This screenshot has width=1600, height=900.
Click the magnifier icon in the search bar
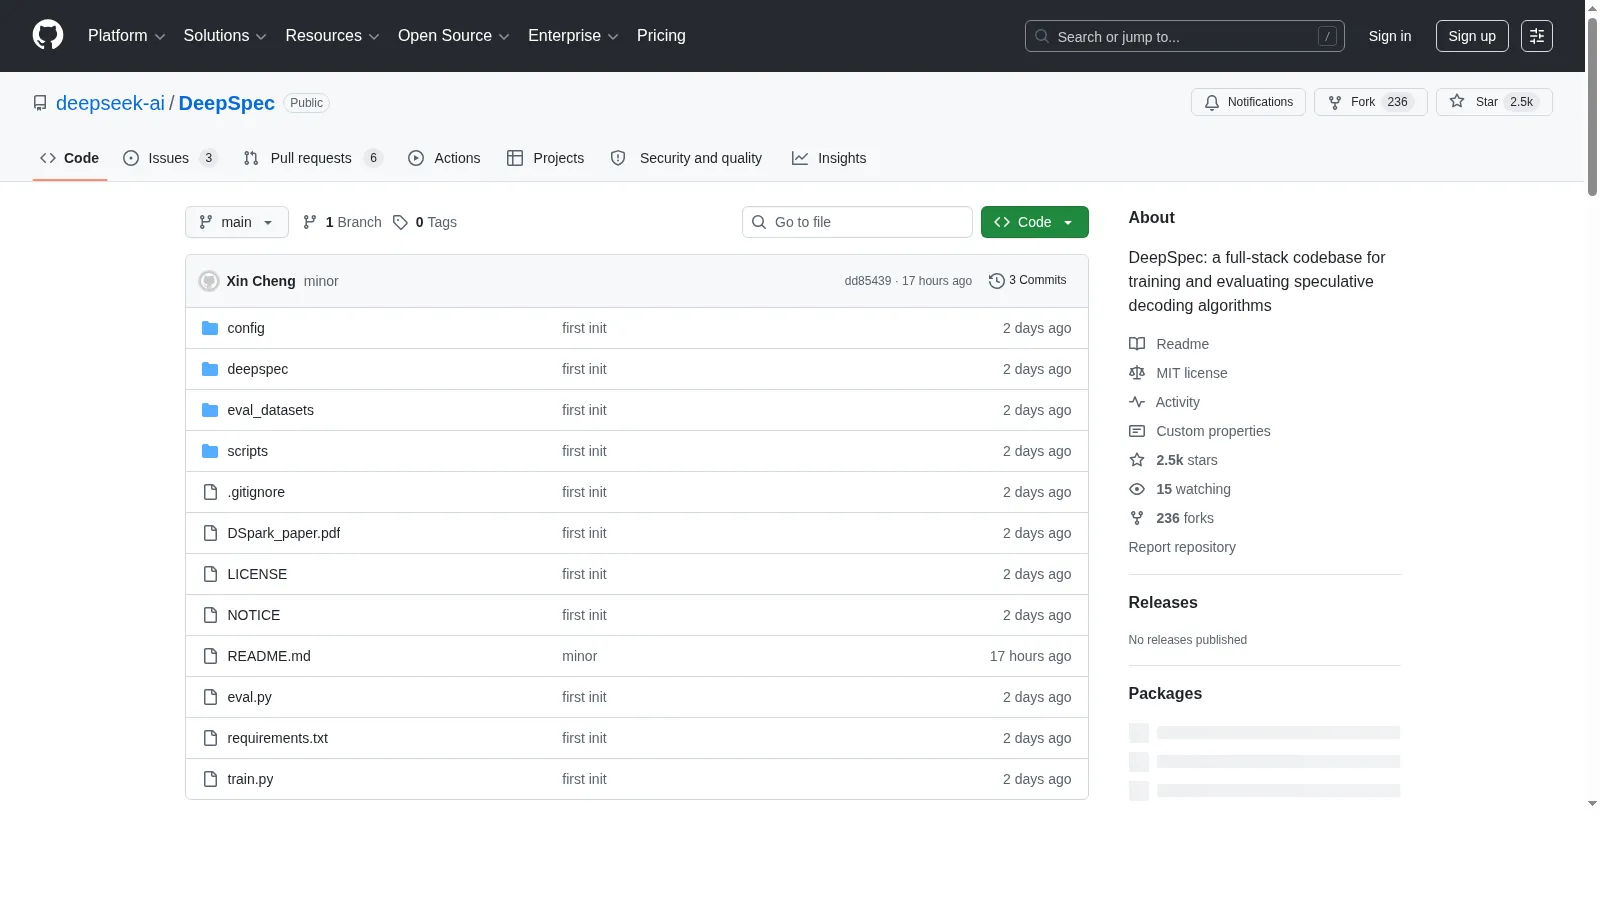click(x=1042, y=36)
